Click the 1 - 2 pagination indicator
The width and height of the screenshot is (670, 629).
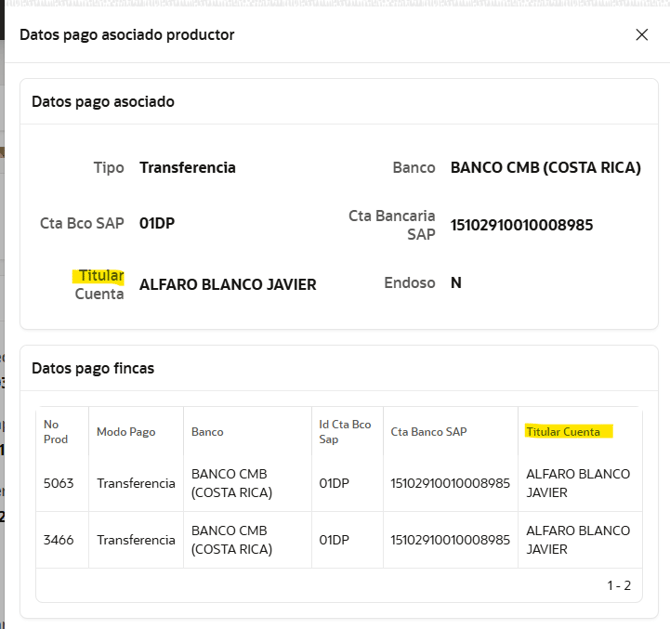coord(619,585)
